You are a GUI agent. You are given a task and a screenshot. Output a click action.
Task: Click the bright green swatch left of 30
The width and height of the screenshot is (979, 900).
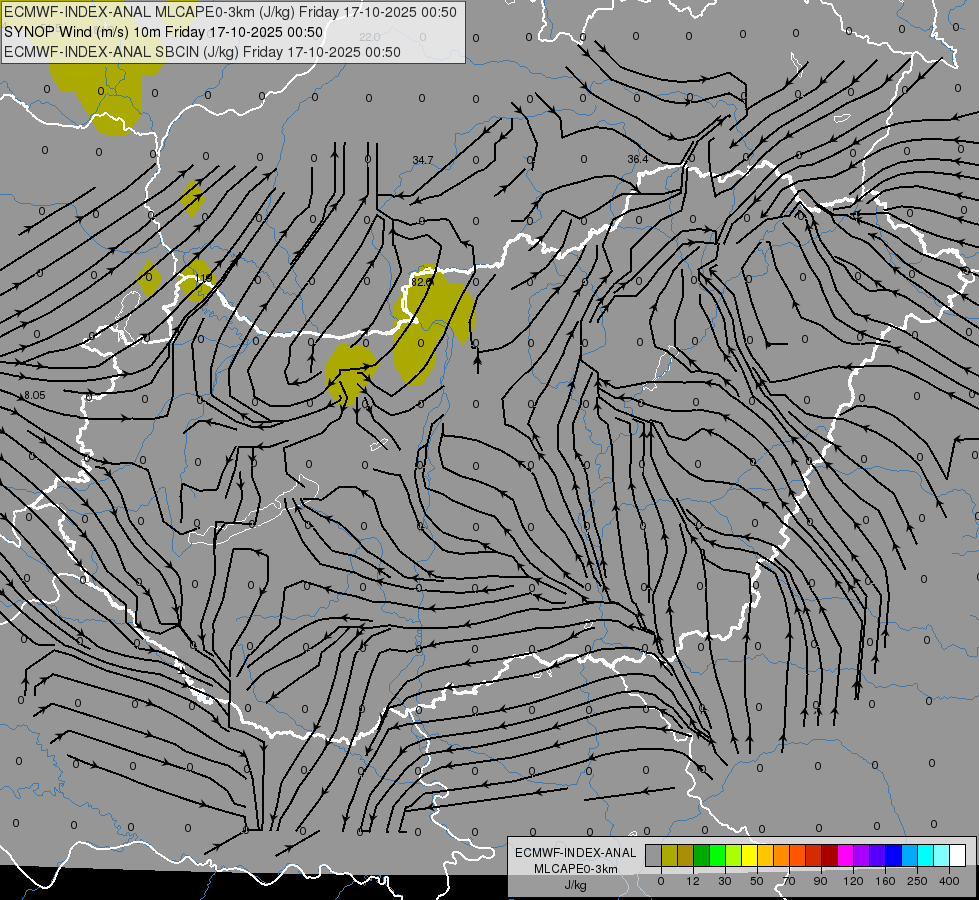pos(717,855)
